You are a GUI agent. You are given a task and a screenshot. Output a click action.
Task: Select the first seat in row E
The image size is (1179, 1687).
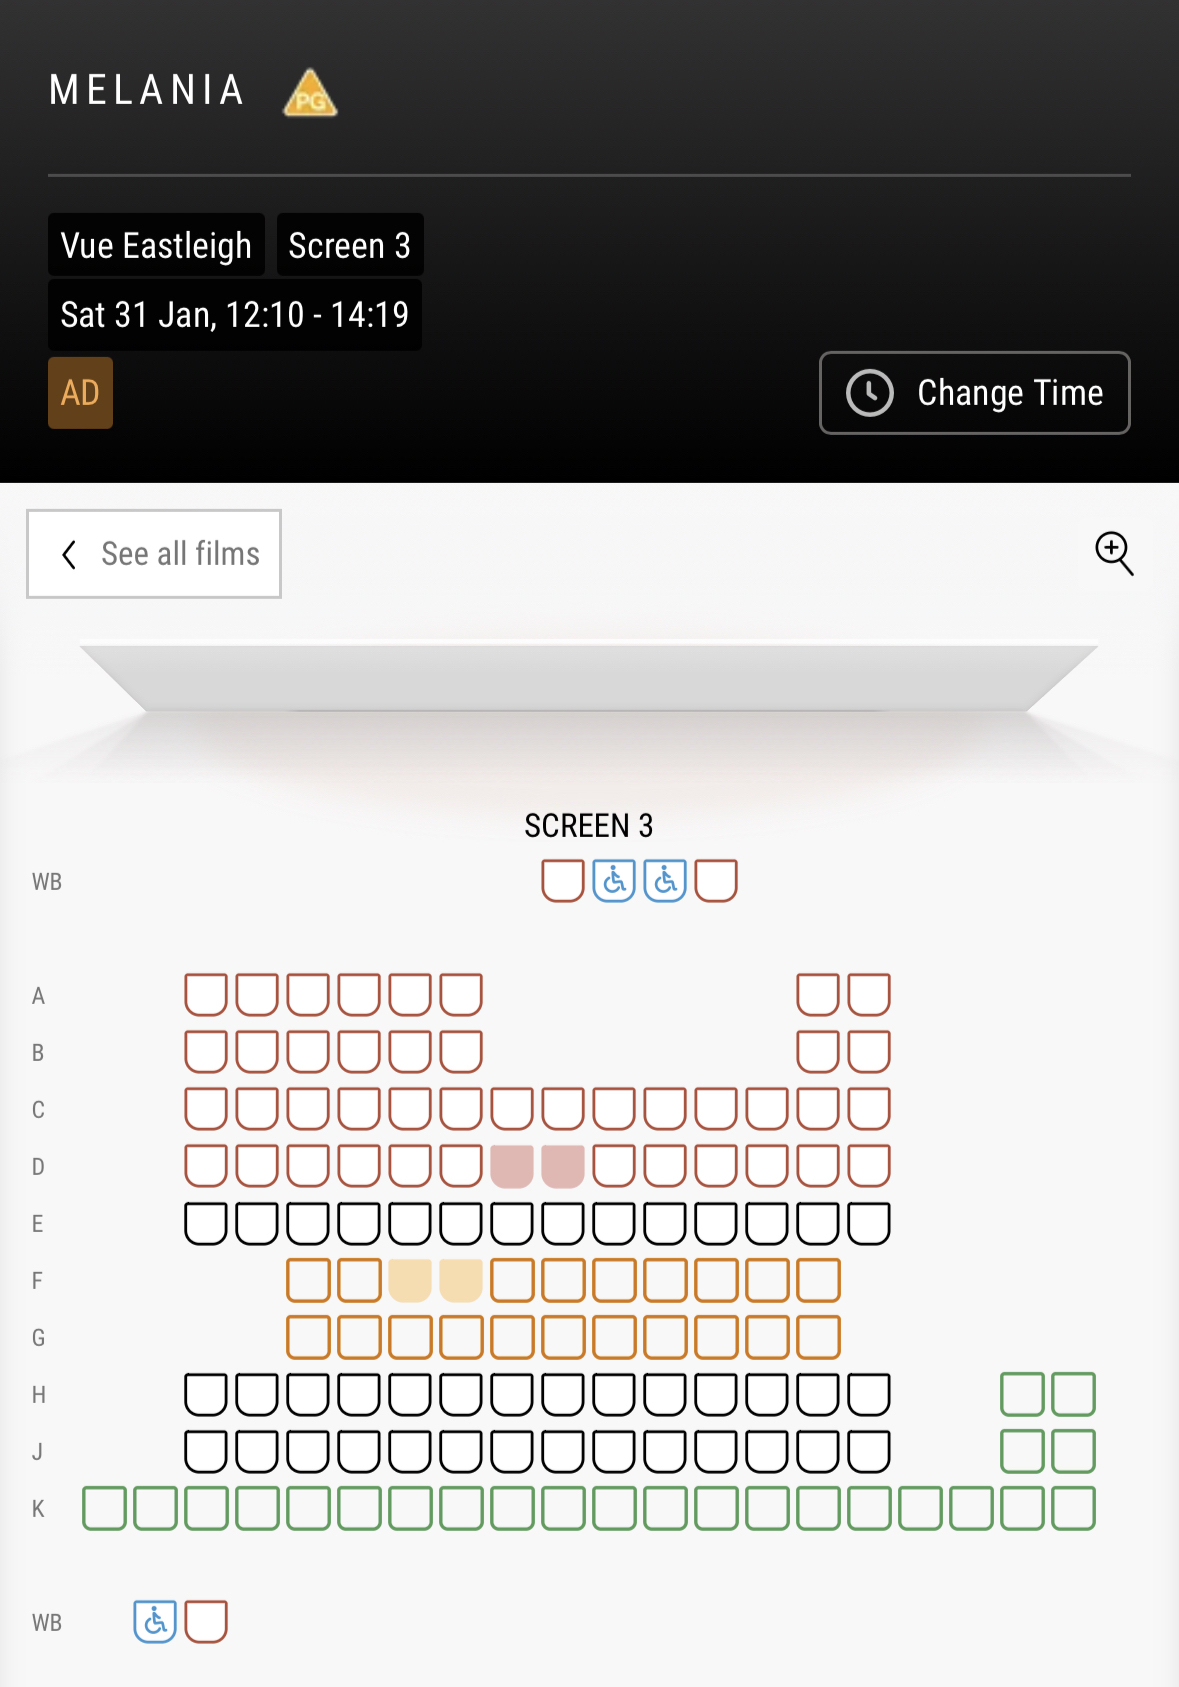[206, 1223]
